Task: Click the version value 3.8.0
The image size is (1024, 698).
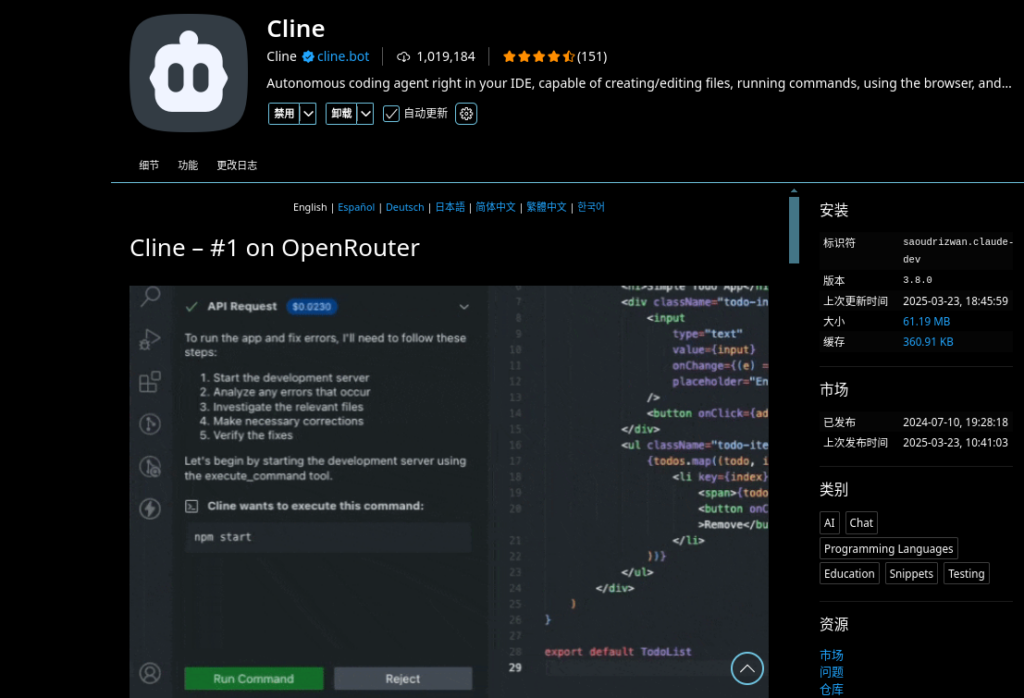Action: coord(918,280)
